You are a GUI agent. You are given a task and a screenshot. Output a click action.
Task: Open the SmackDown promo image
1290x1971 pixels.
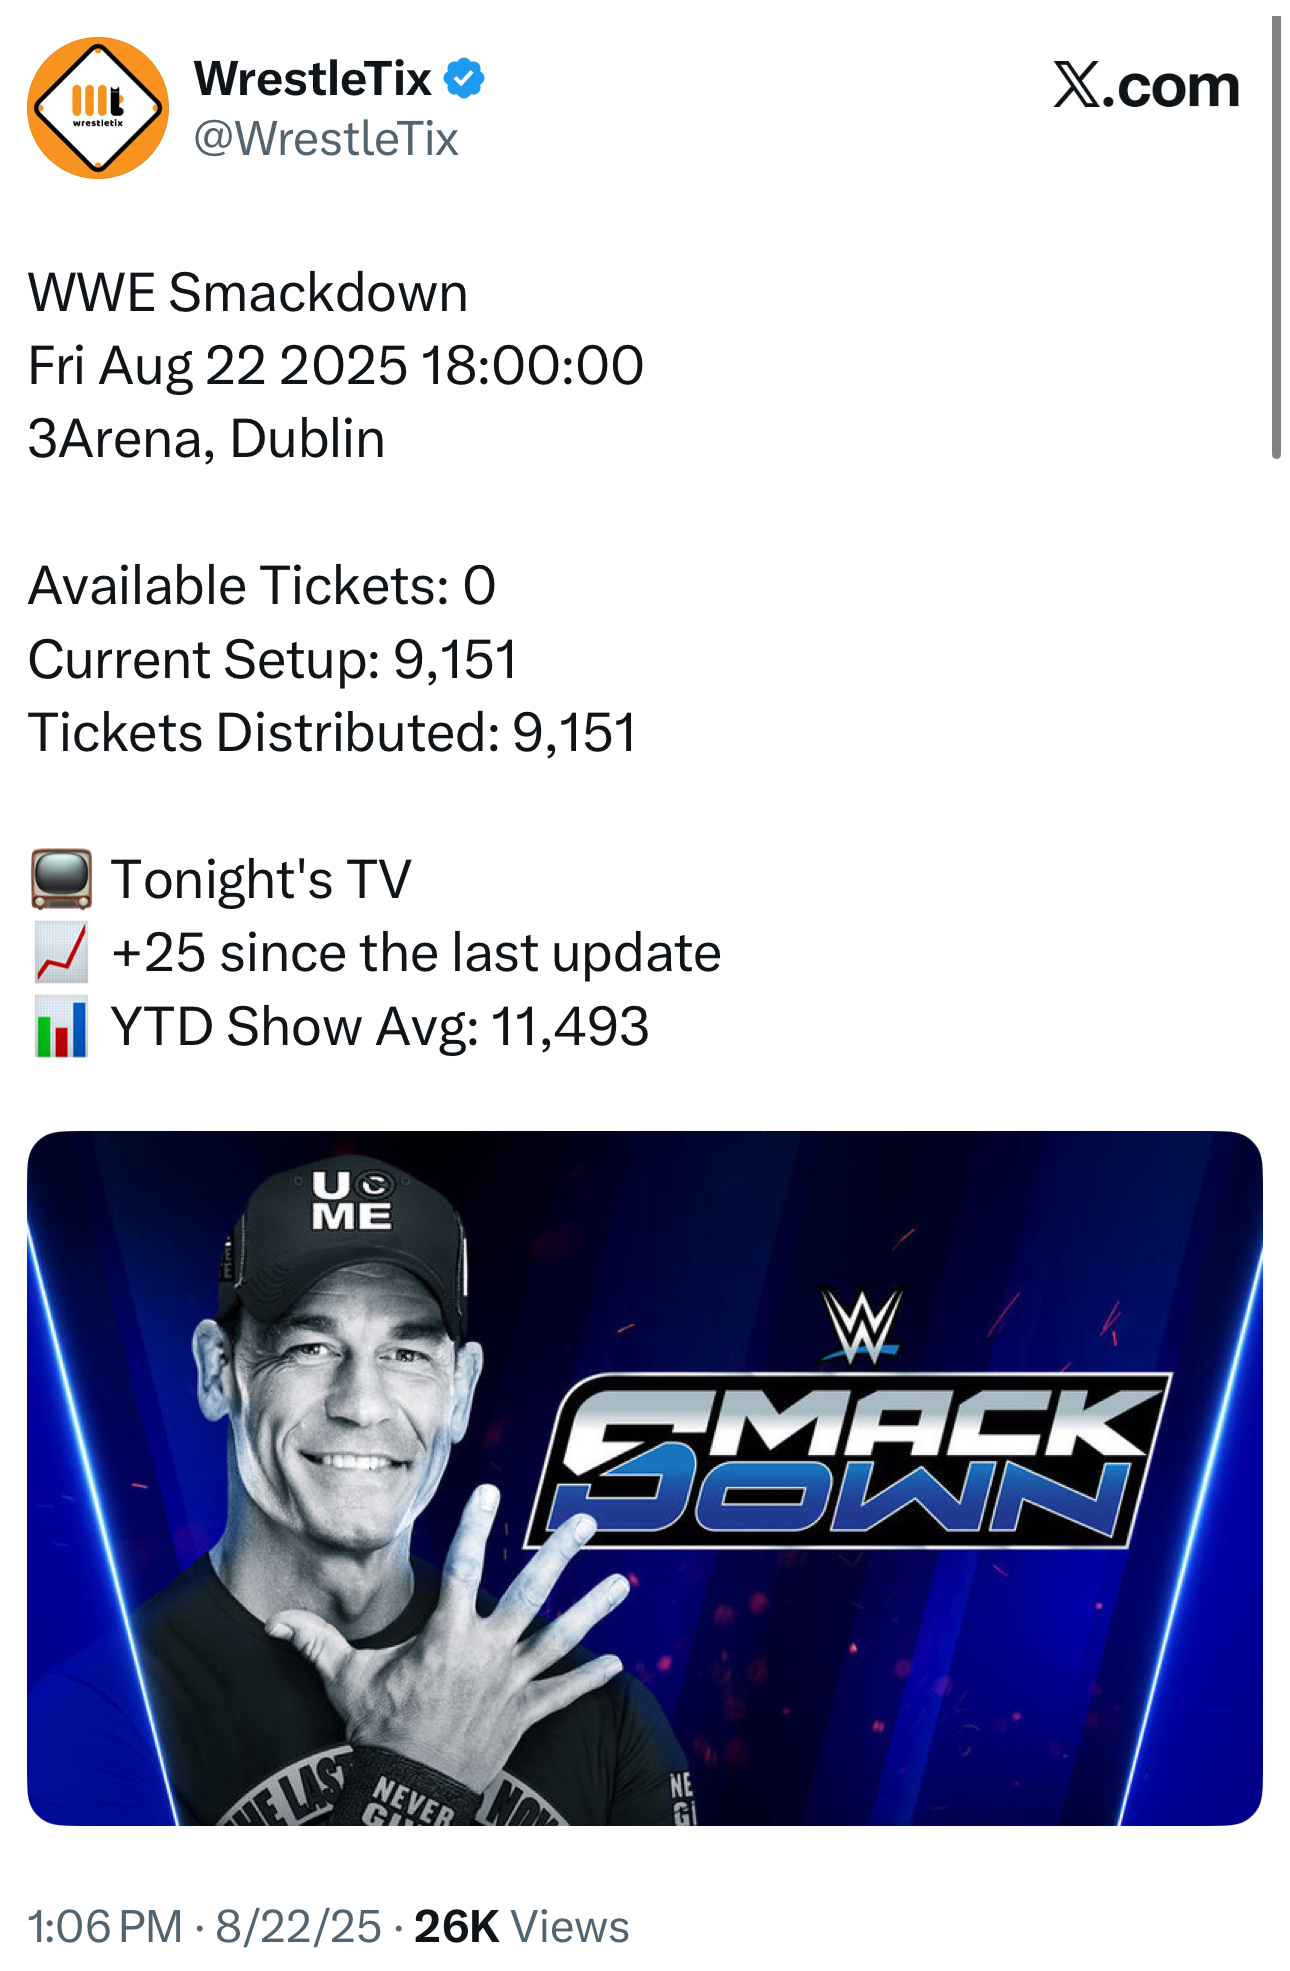[x=645, y=1478]
